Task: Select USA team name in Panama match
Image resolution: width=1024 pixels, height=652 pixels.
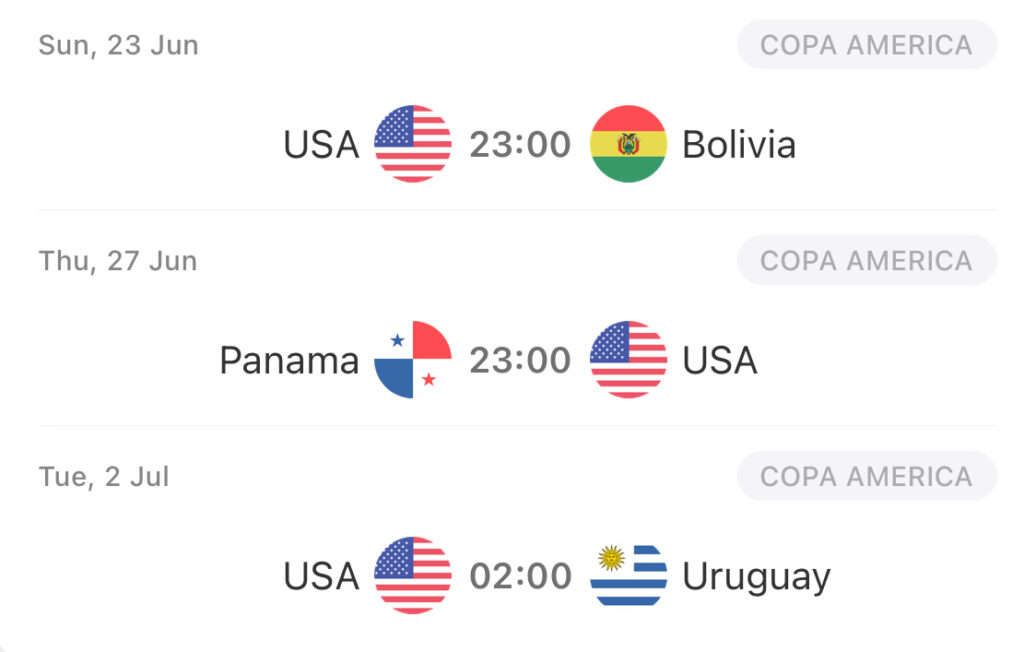Action: pos(720,360)
